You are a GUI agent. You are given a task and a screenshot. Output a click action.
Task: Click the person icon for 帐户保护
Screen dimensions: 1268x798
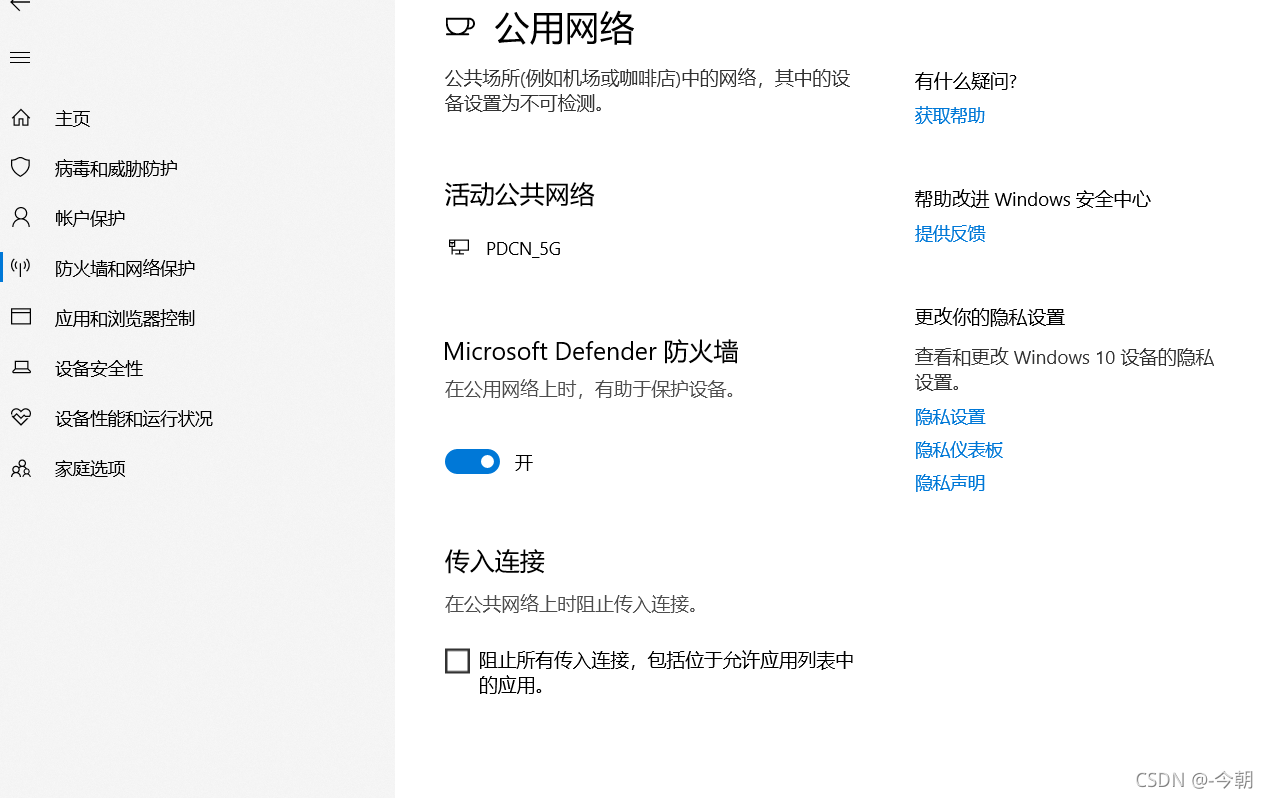click(x=20, y=217)
